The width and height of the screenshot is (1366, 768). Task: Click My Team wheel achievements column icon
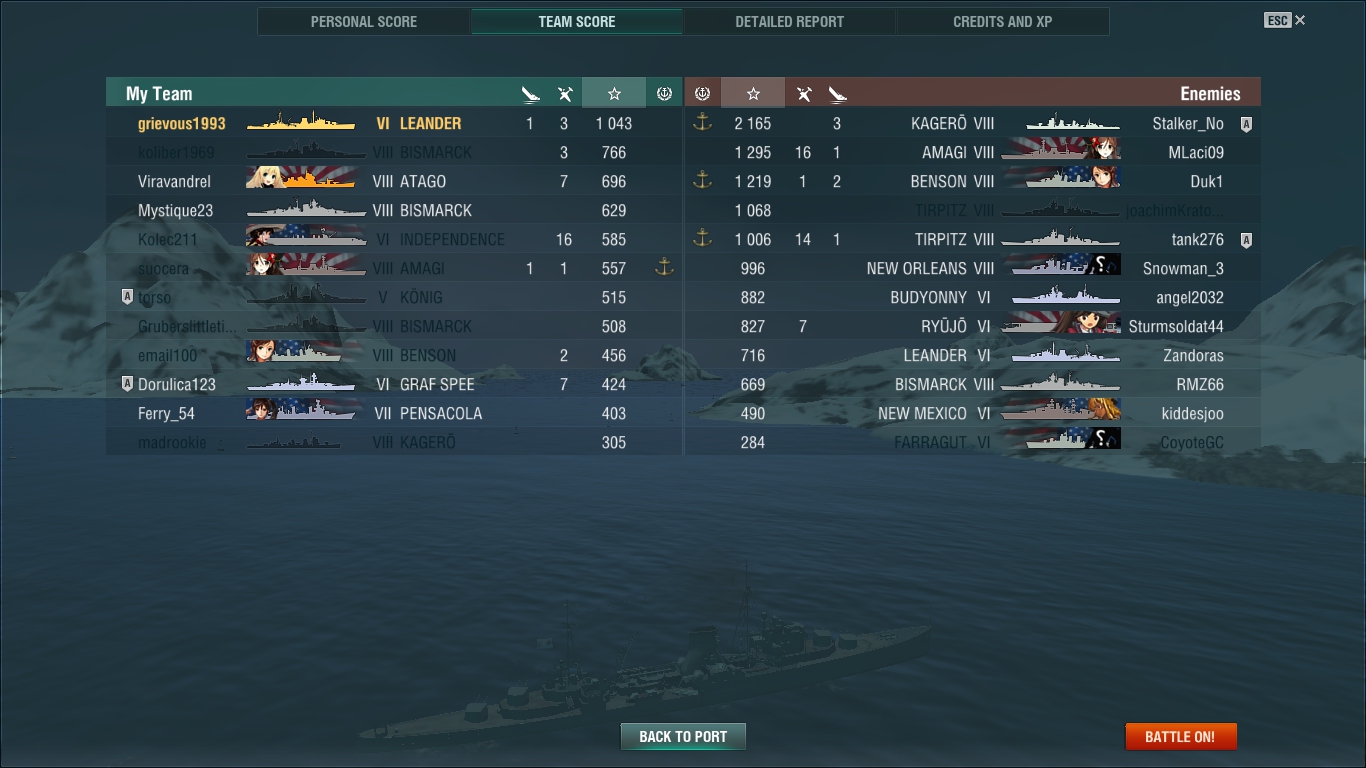pyautogui.click(x=664, y=93)
